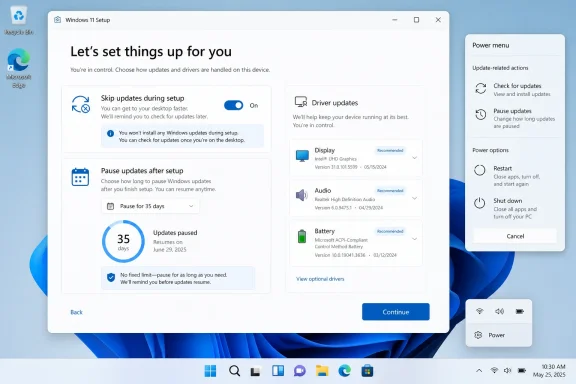The height and width of the screenshot is (384, 576).
Task: Click the shield checkmark icon
Action: click(x=111, y=277)
